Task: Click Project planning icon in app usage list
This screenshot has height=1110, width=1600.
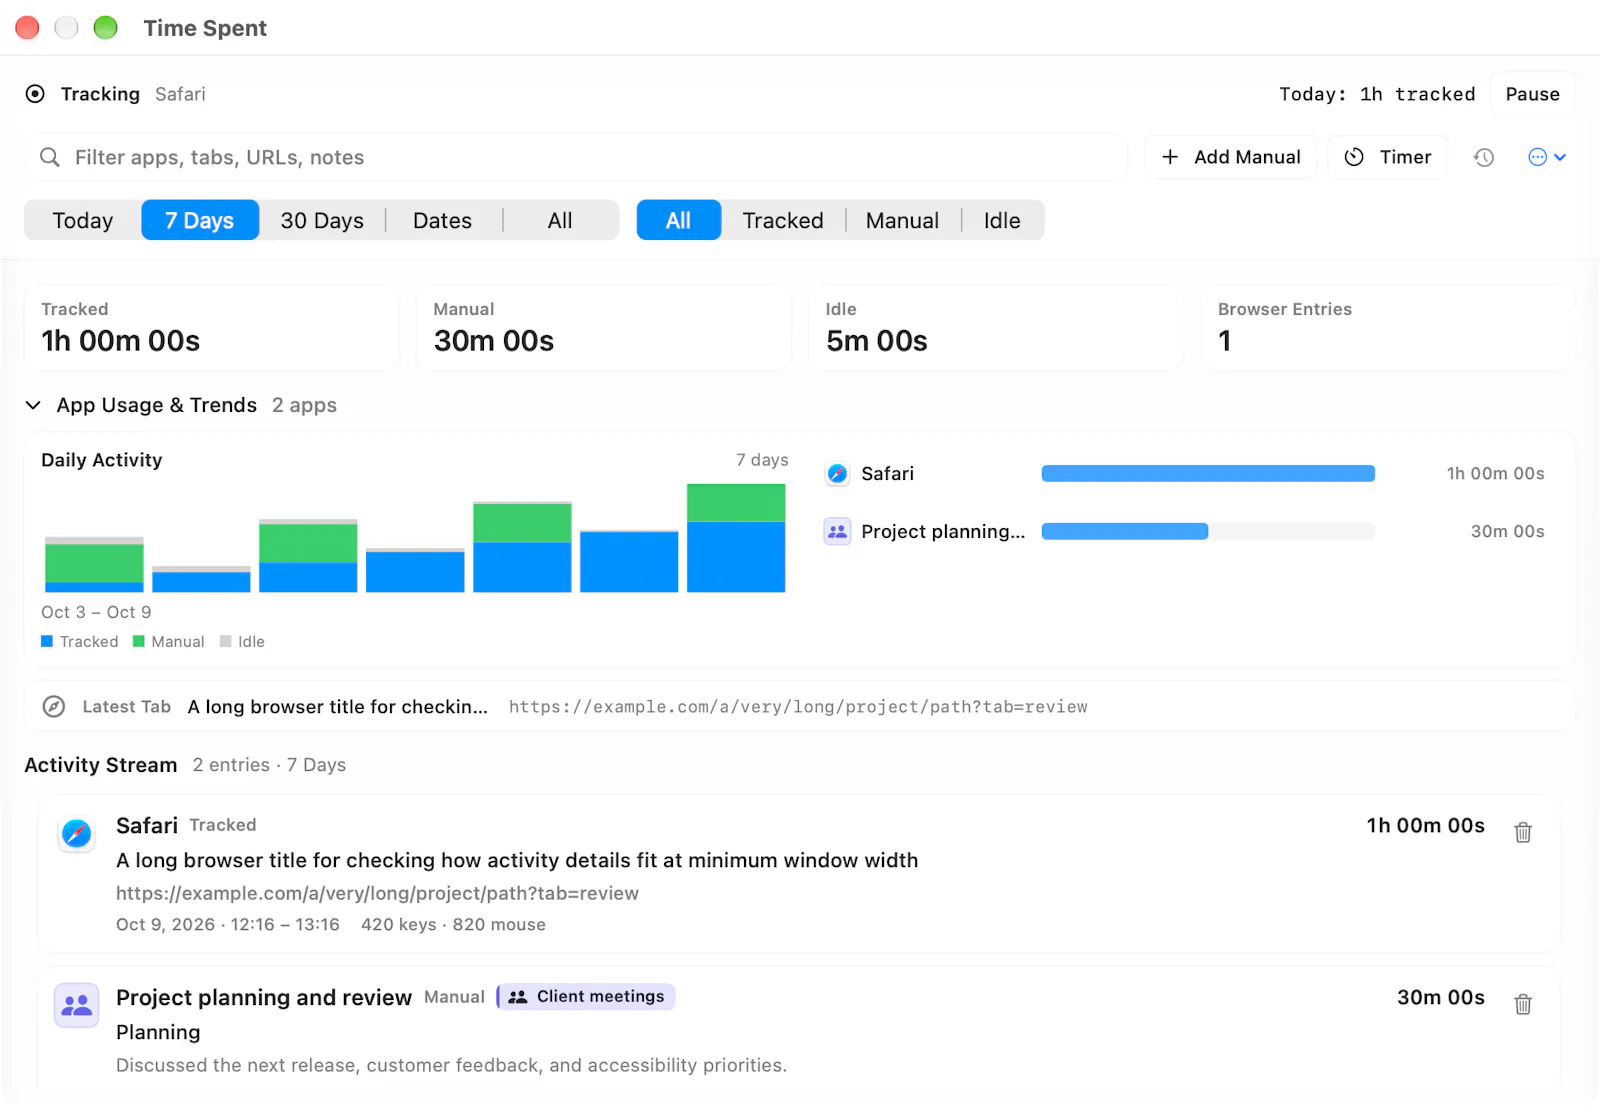Action: coord(838,531)
